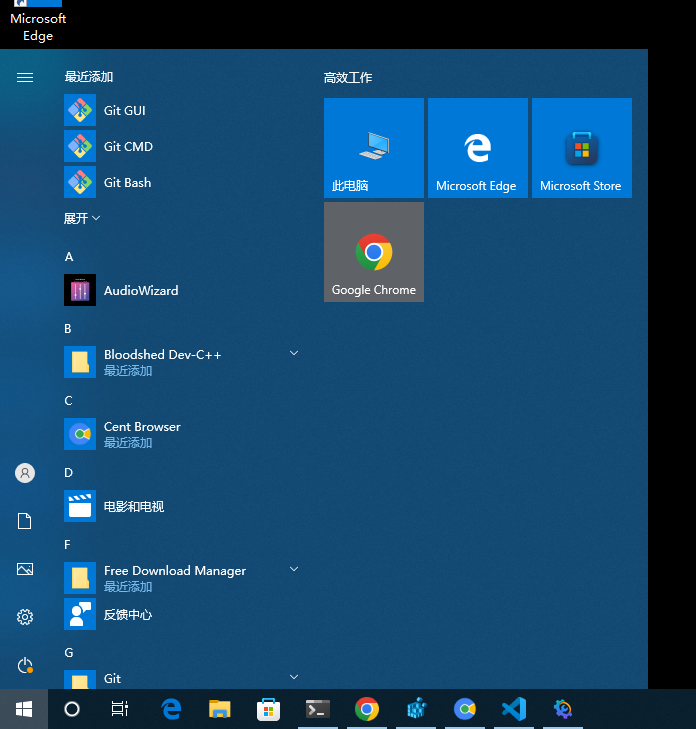696x729 pixels.
Task: Click the gear-wrench app at taskbar end
Action: (563, 709)
